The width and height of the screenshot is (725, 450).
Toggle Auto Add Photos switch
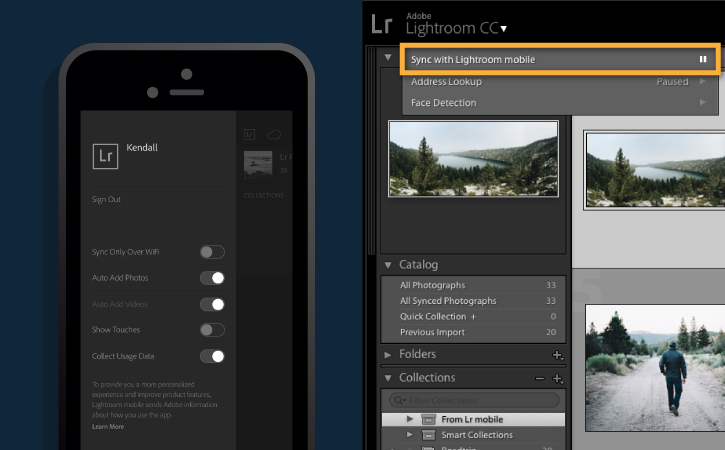212,278
